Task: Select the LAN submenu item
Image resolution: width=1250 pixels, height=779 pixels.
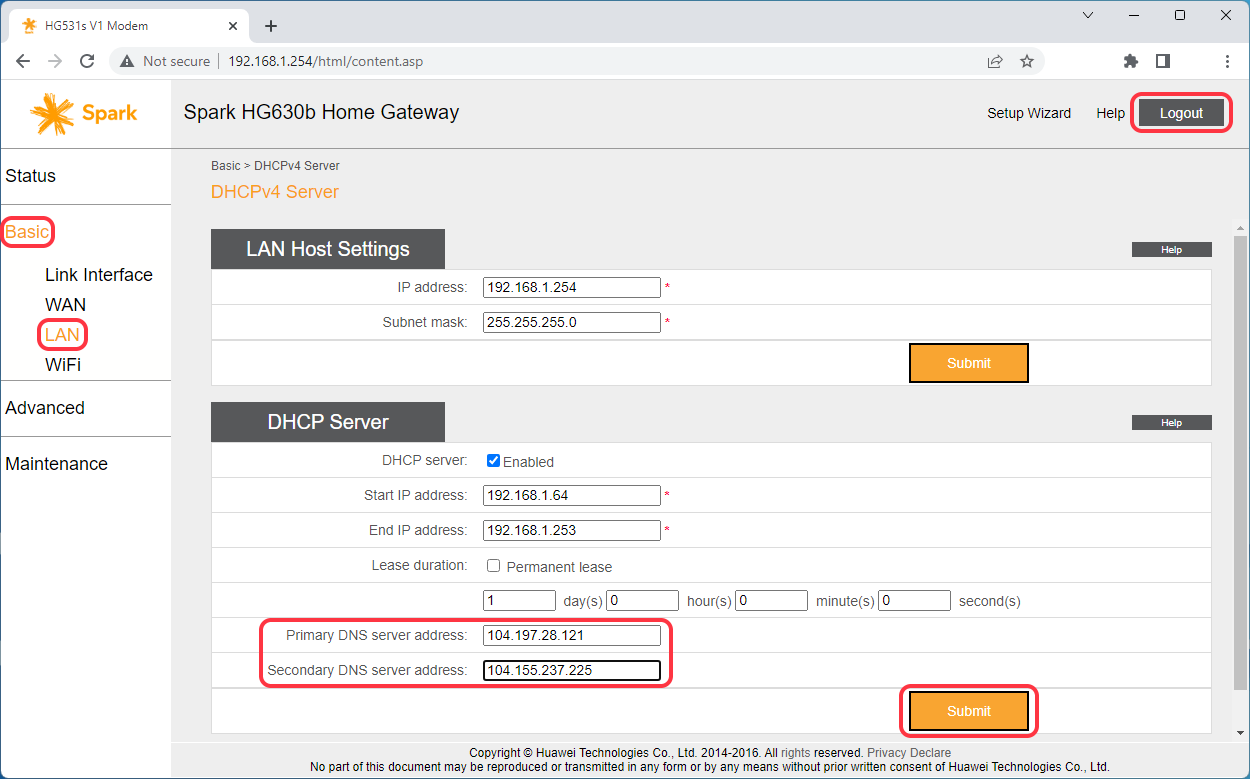Action: (62, 335)
